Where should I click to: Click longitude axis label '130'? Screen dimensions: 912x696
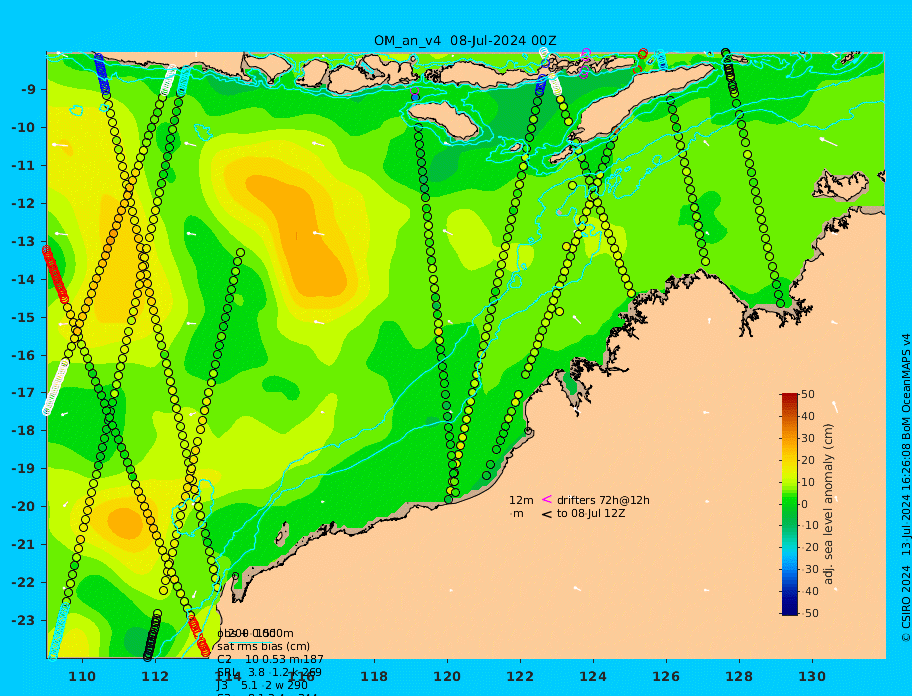point(812,677)
